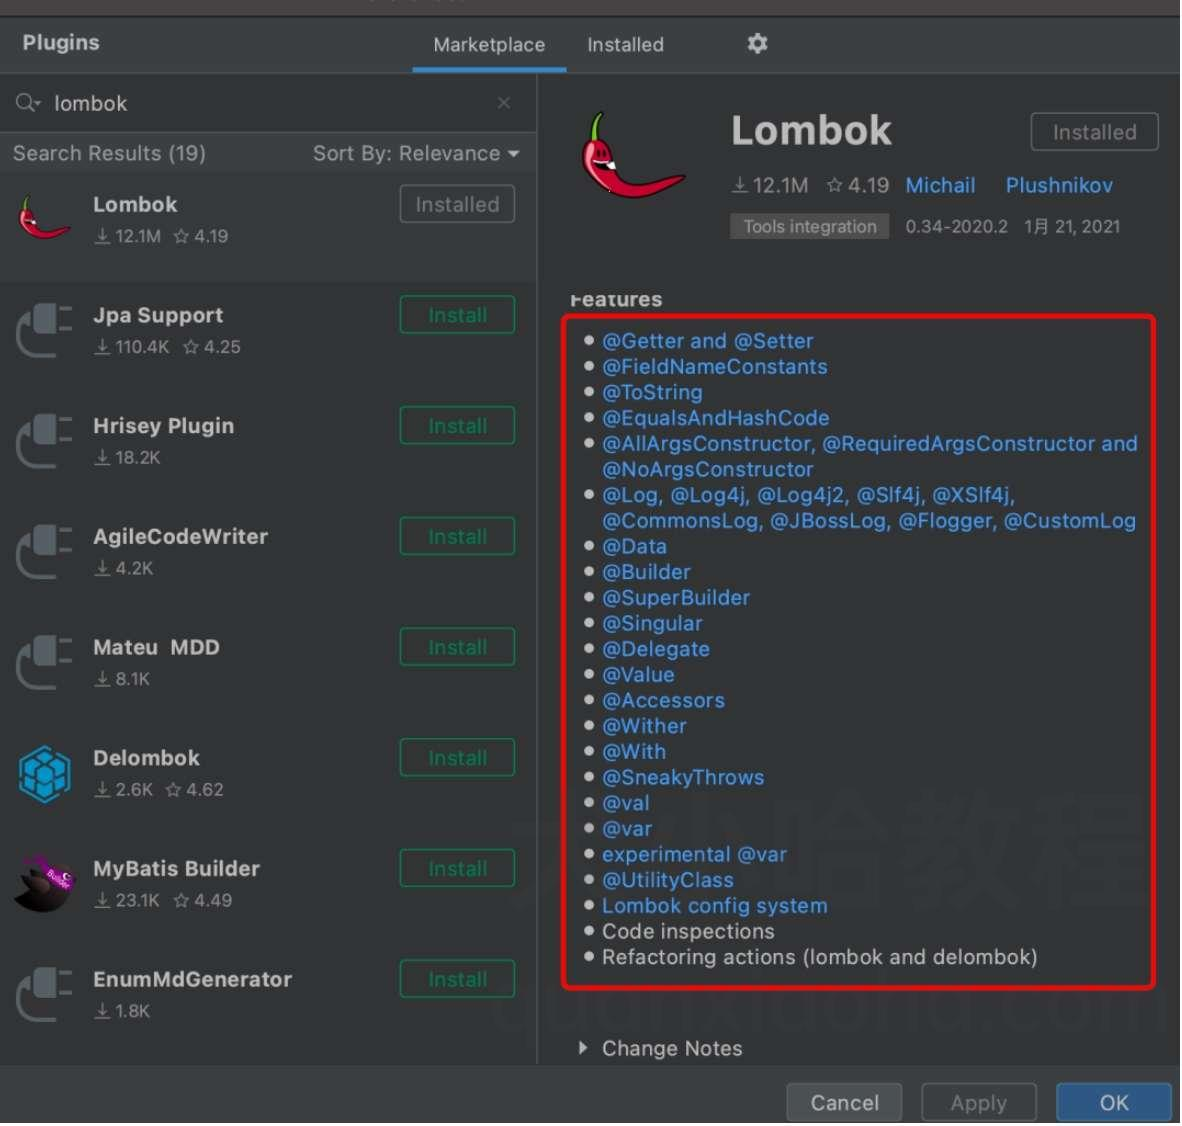Click the Jpa Support plug icon
Image resolution: width=1182 pixels, height=1126 pixels.
click(44, 331)
